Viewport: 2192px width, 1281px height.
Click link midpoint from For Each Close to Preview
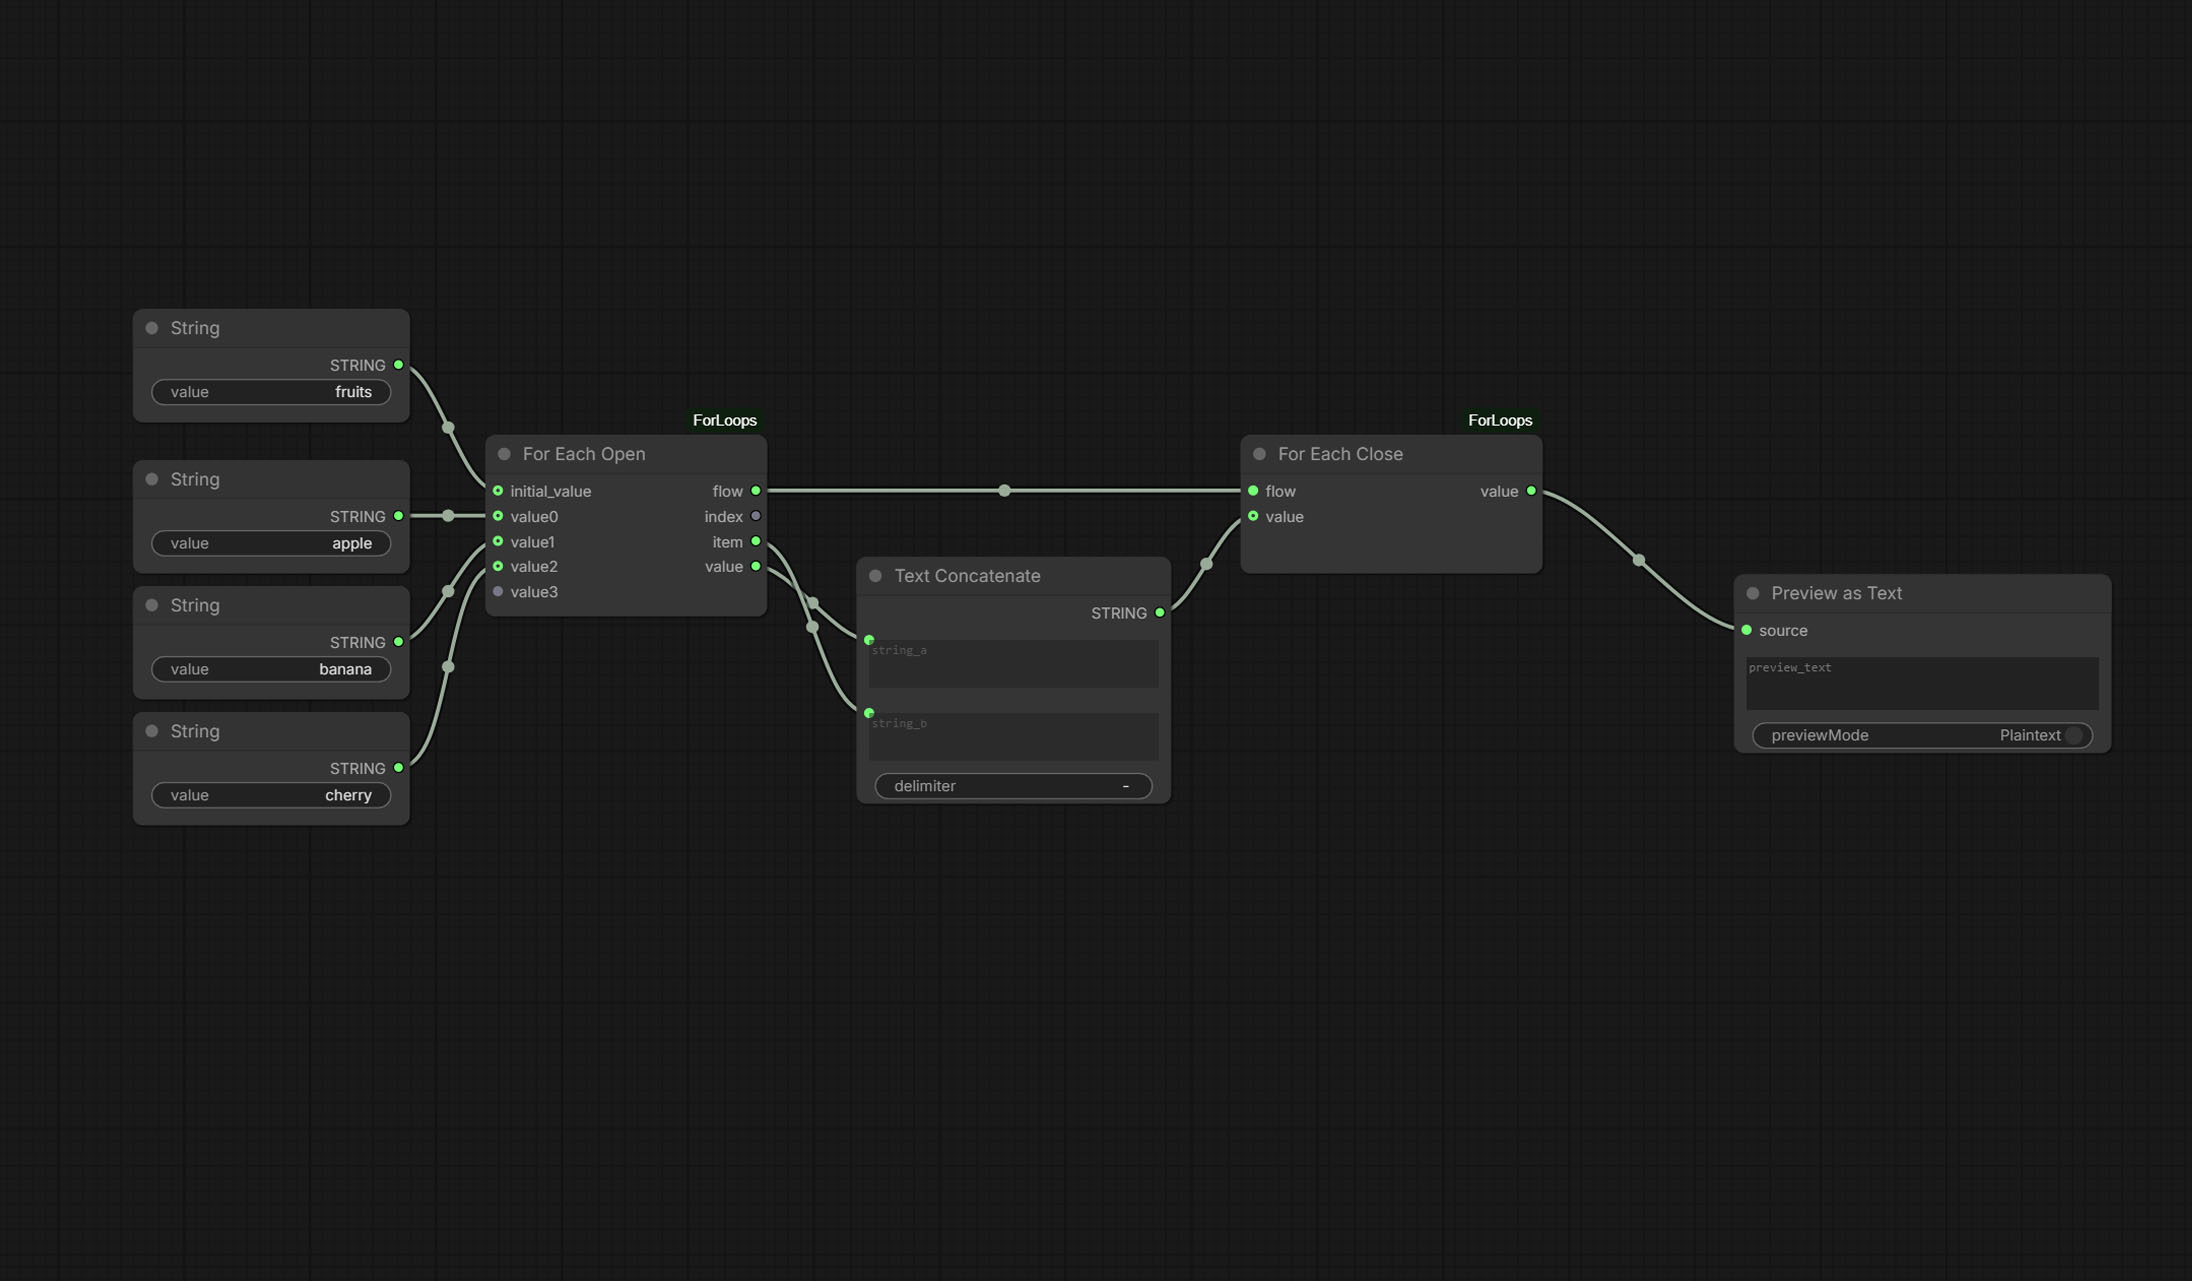coord(1639,560)
